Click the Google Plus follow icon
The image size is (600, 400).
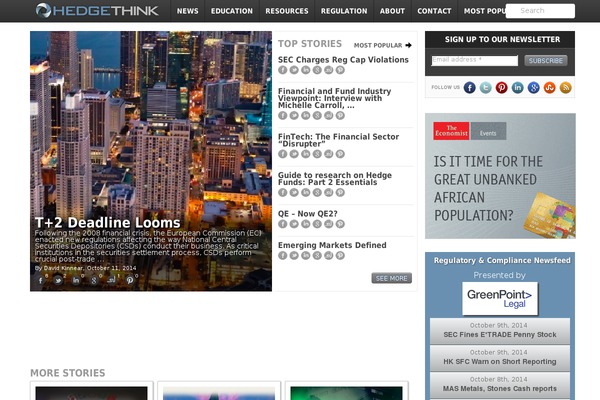(x=534, y=88)
